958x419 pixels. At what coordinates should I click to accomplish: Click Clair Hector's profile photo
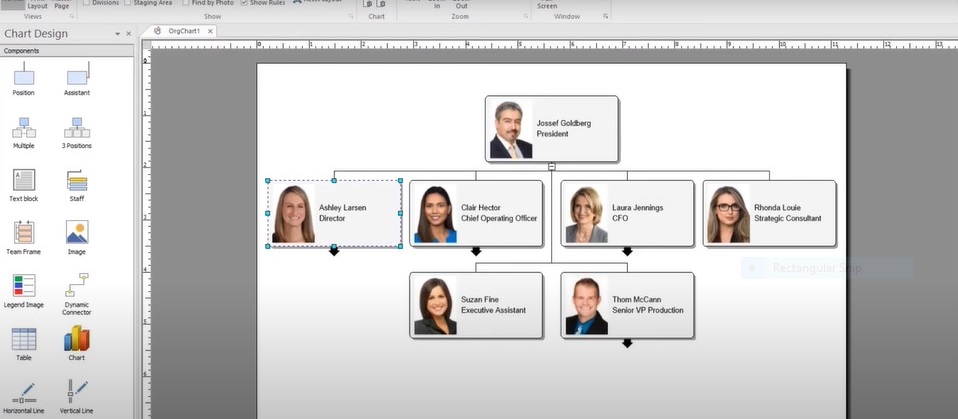(435, 214)
